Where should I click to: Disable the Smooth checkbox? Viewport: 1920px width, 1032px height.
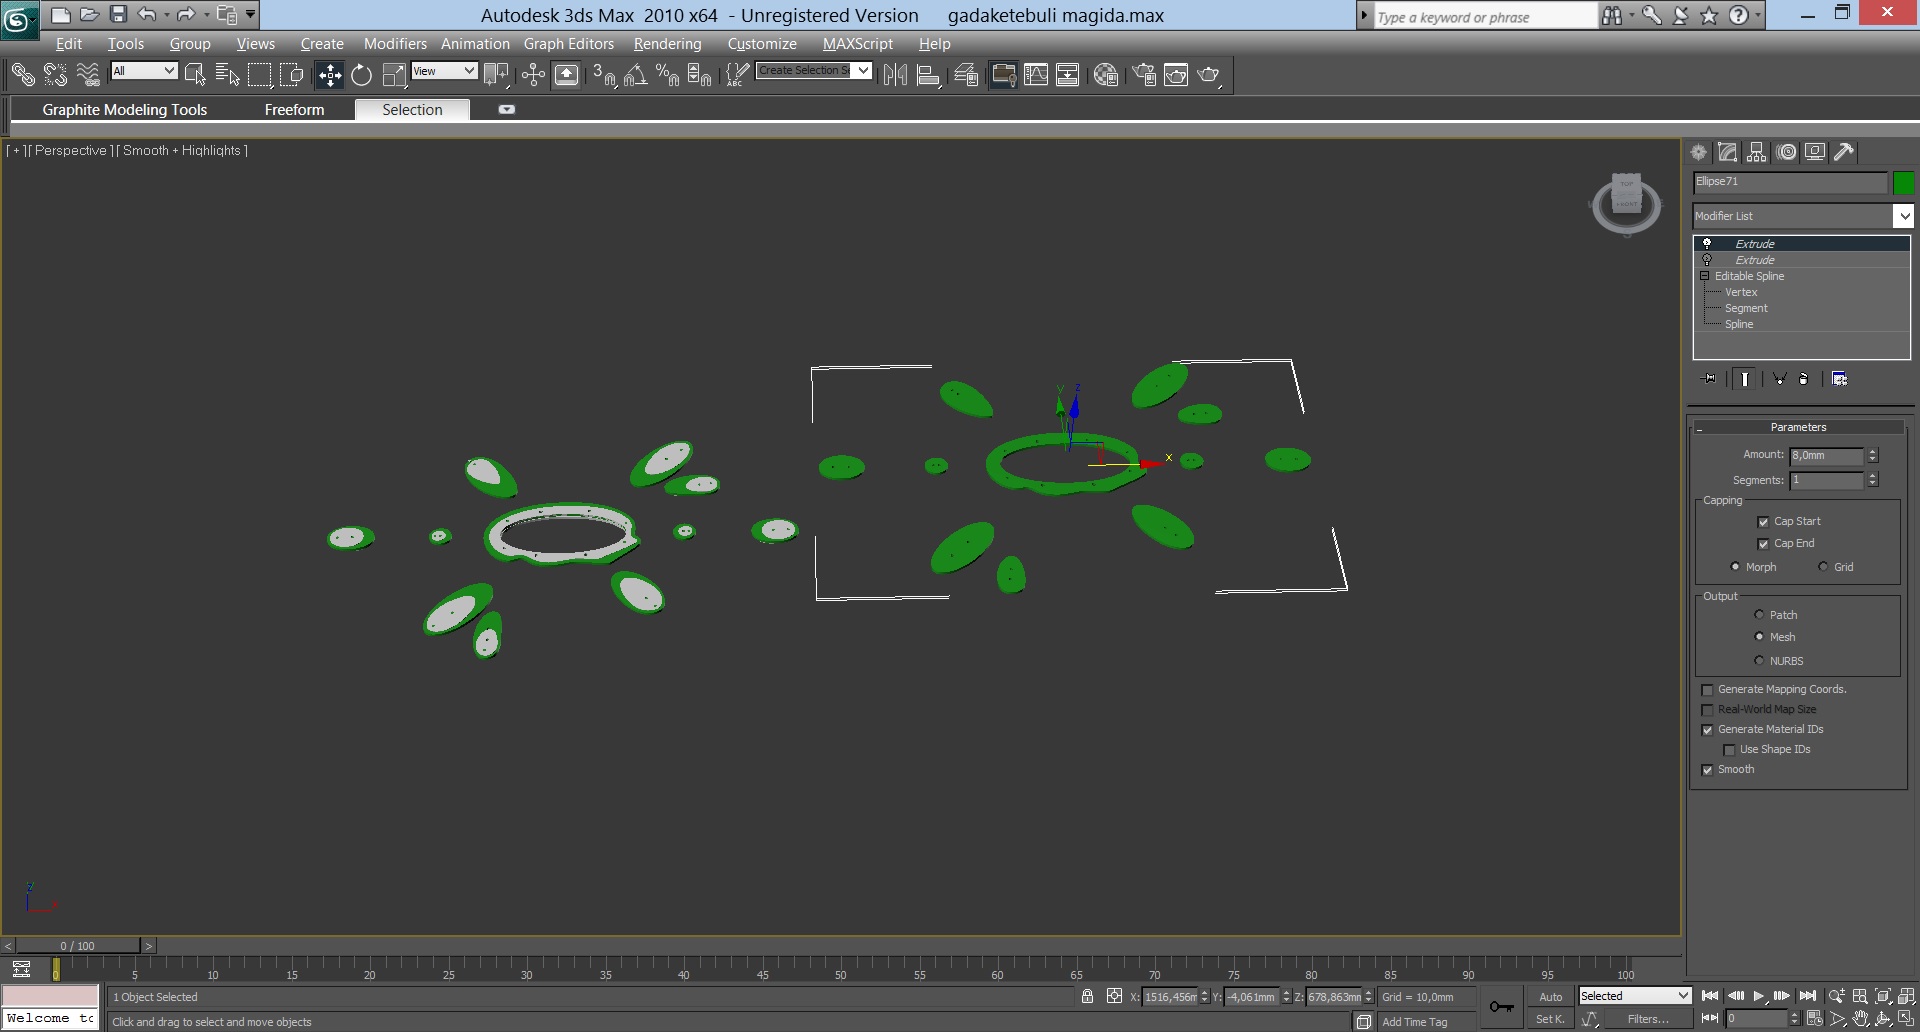(1707, 770)
